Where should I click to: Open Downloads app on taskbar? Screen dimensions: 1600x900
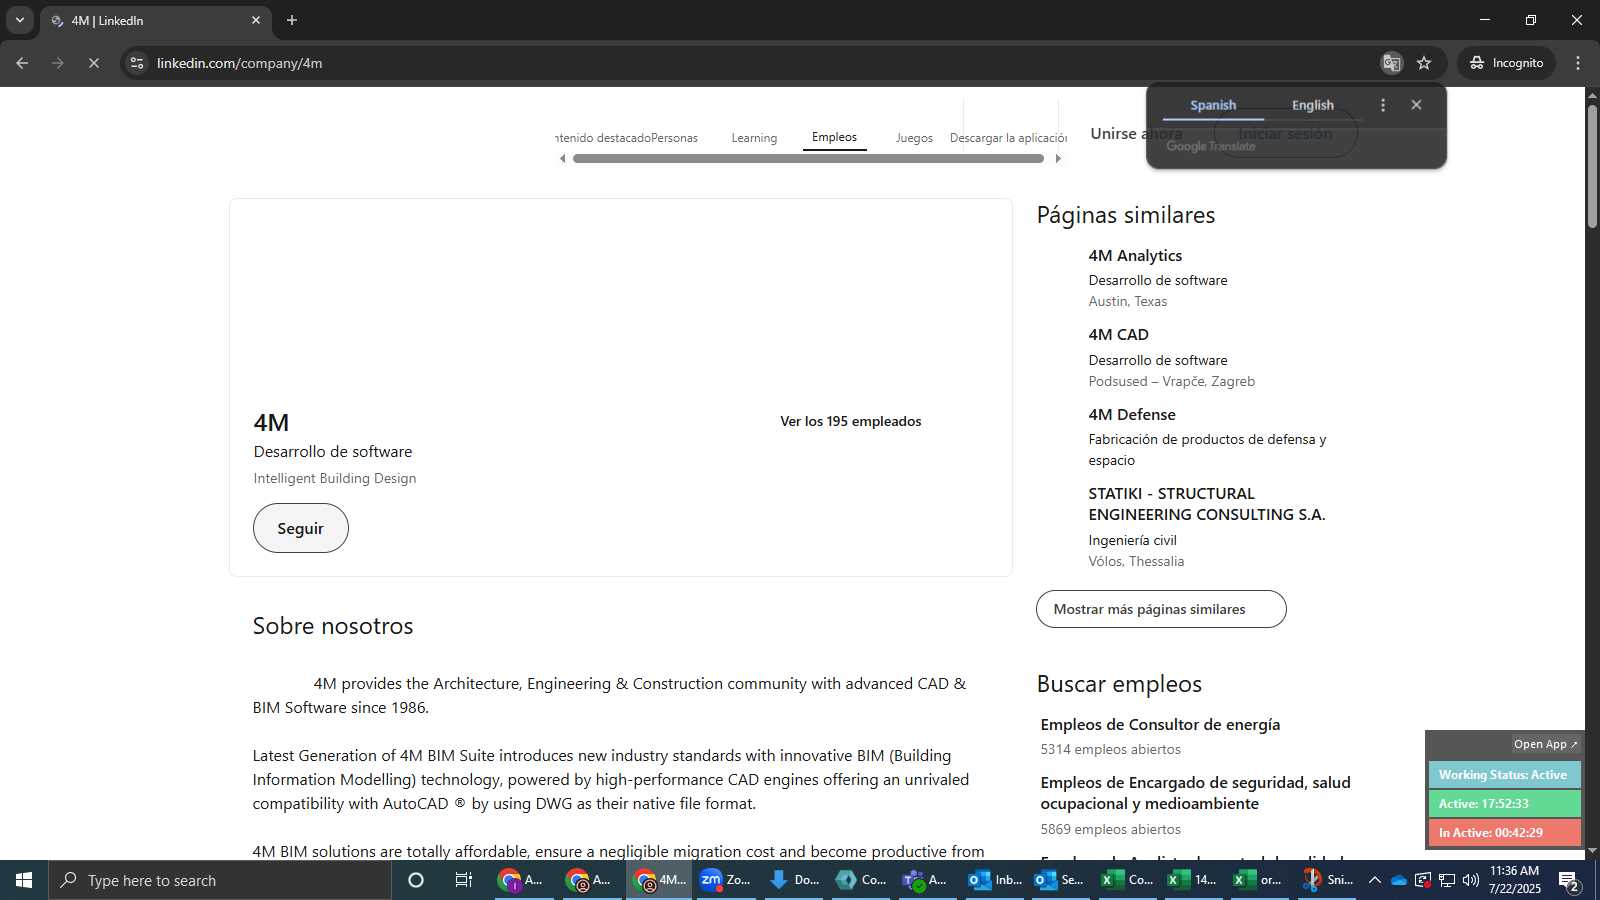[x=794, y=880]
